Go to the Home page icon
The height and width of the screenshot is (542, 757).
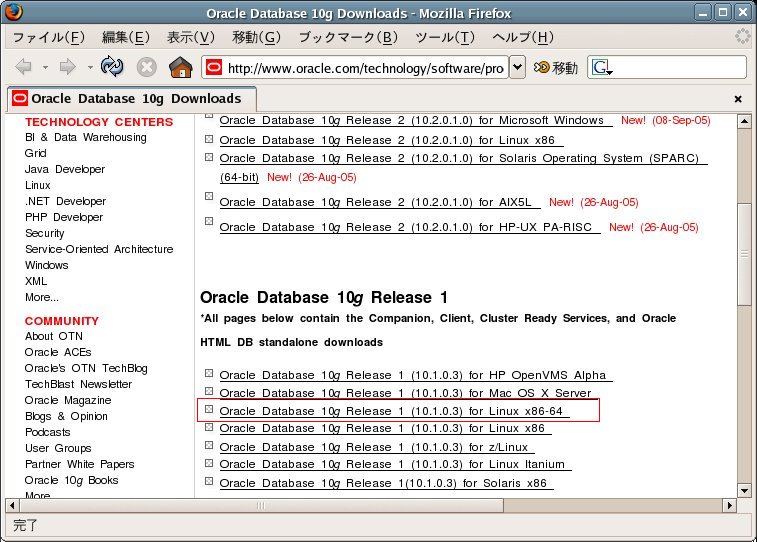pyautogui.click(x=181, y=67)
